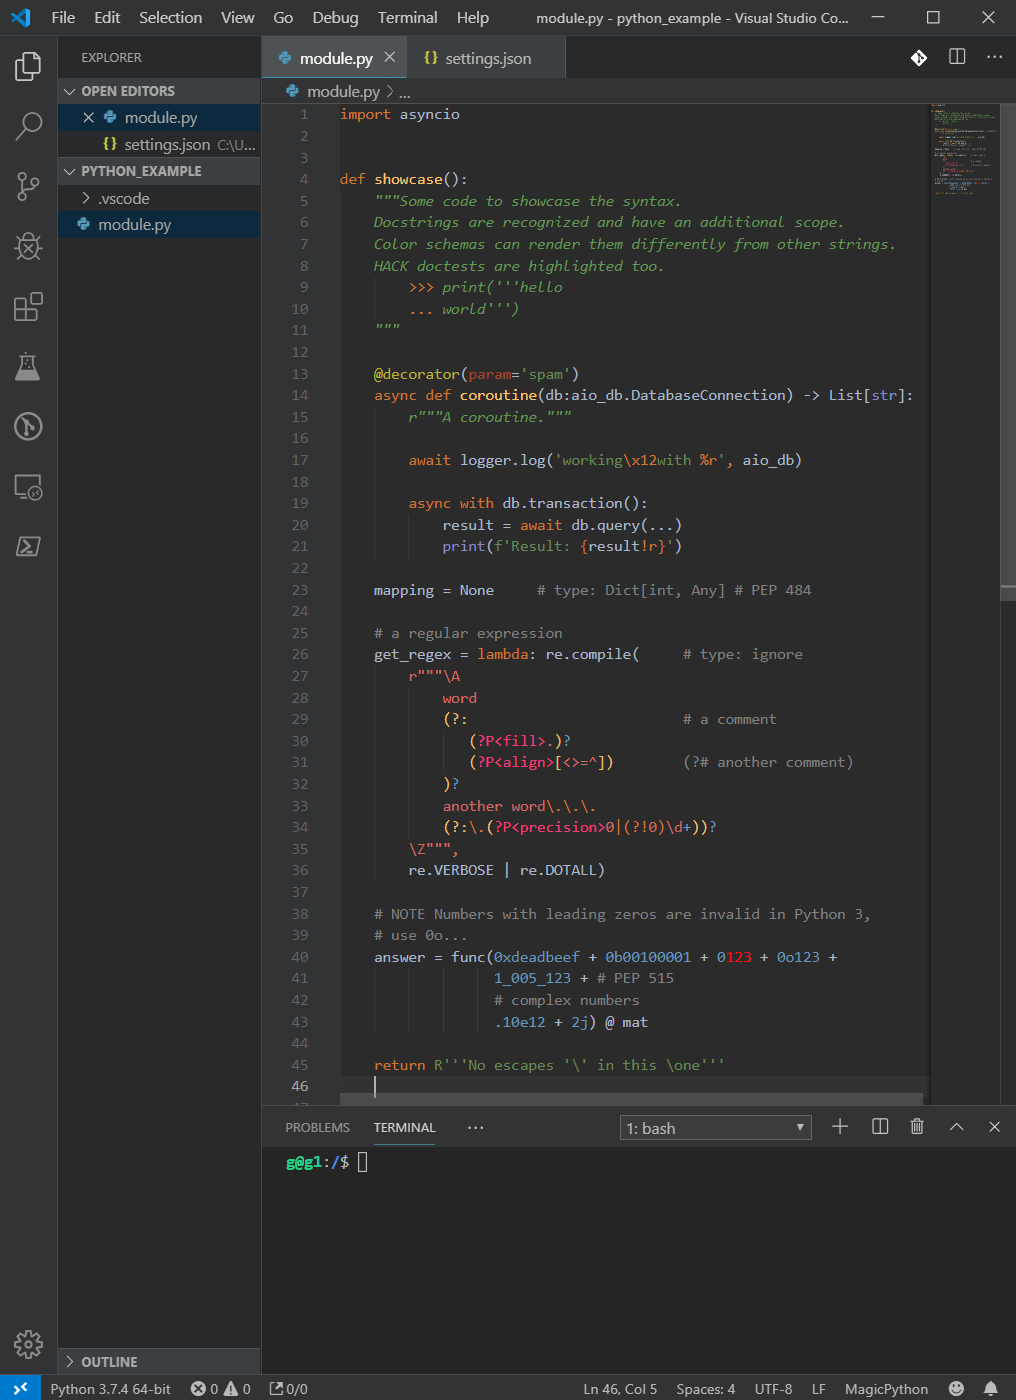Split the editor to the right
Screen dimensions: 1016x1400
coord(957,57)
